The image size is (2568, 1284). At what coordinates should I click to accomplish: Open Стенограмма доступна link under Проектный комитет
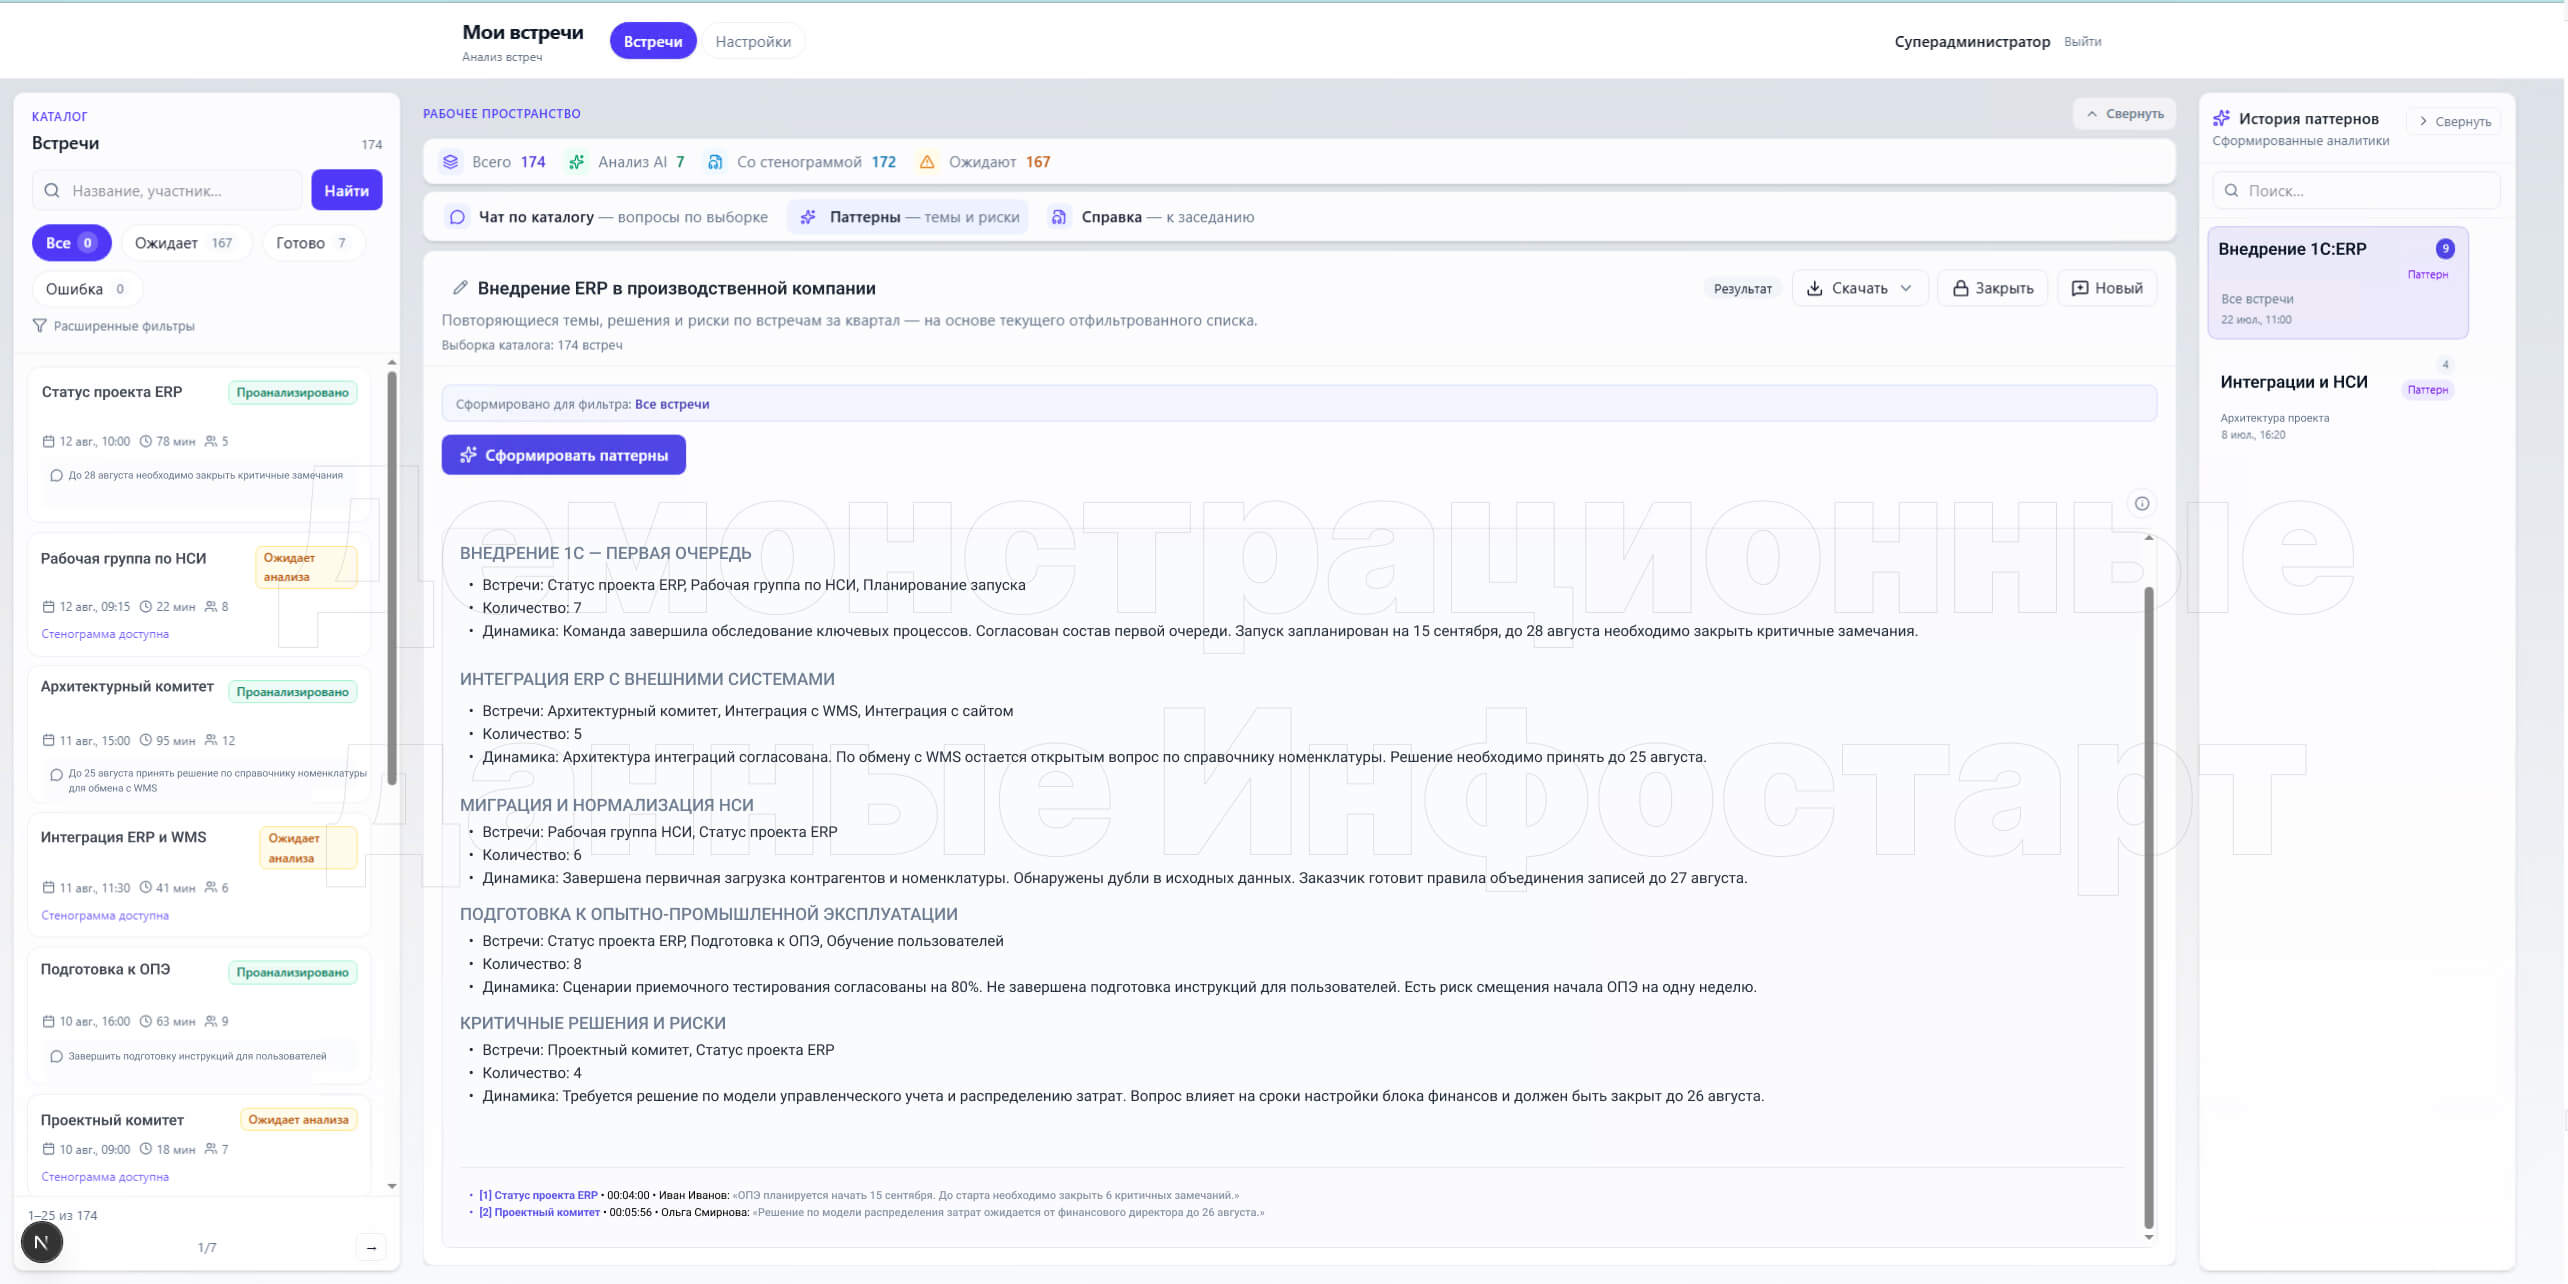(105, 1177)
